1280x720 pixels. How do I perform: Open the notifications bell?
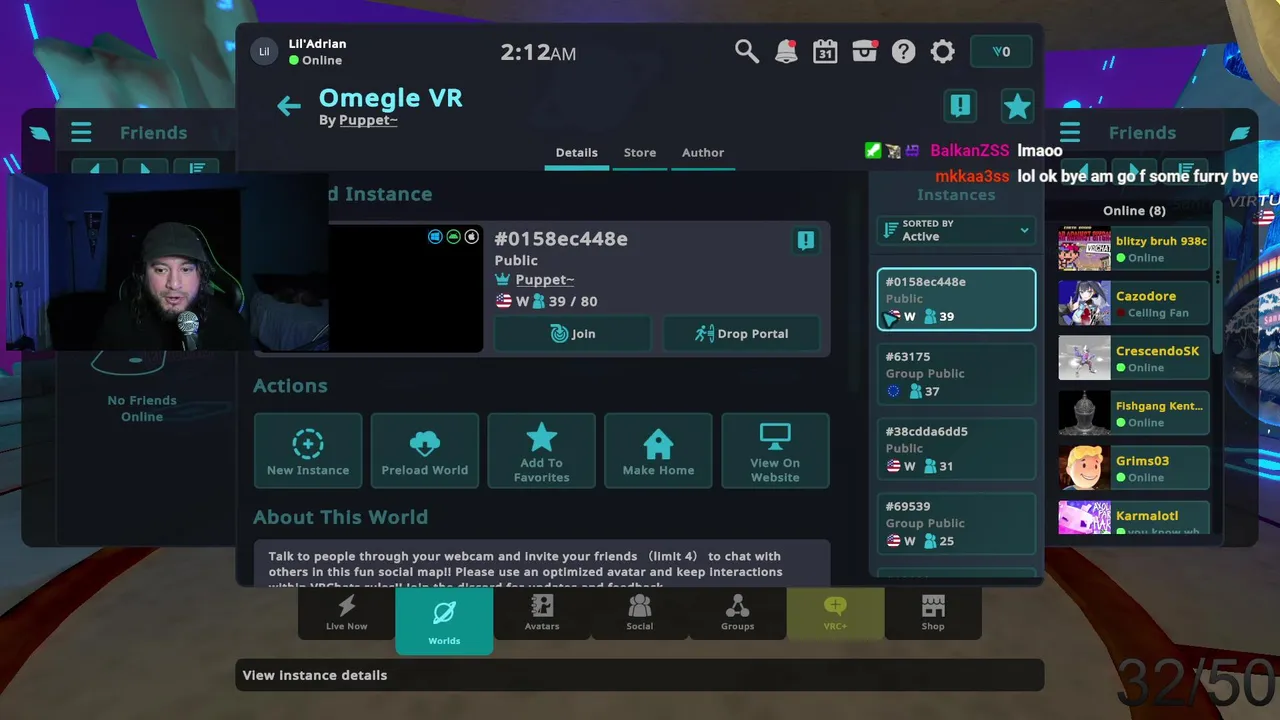(787, 51)
